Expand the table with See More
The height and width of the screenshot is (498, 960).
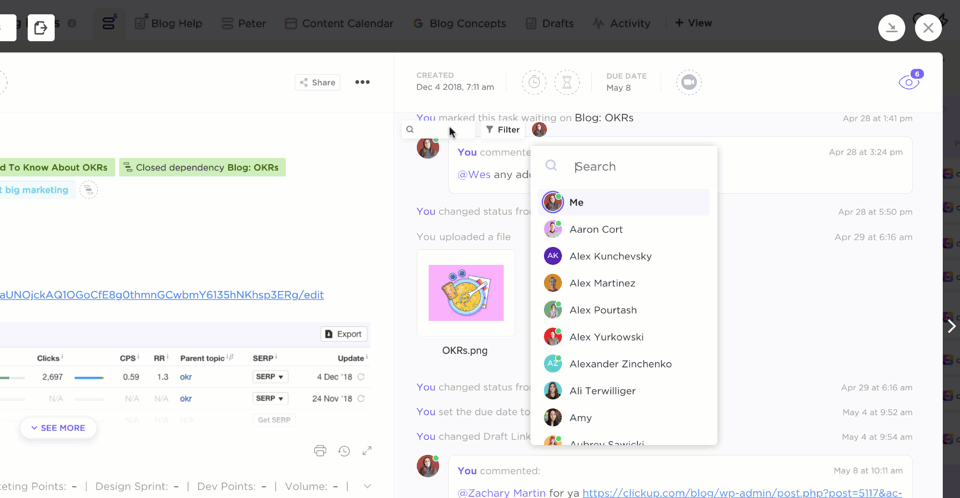coord(58,428)
